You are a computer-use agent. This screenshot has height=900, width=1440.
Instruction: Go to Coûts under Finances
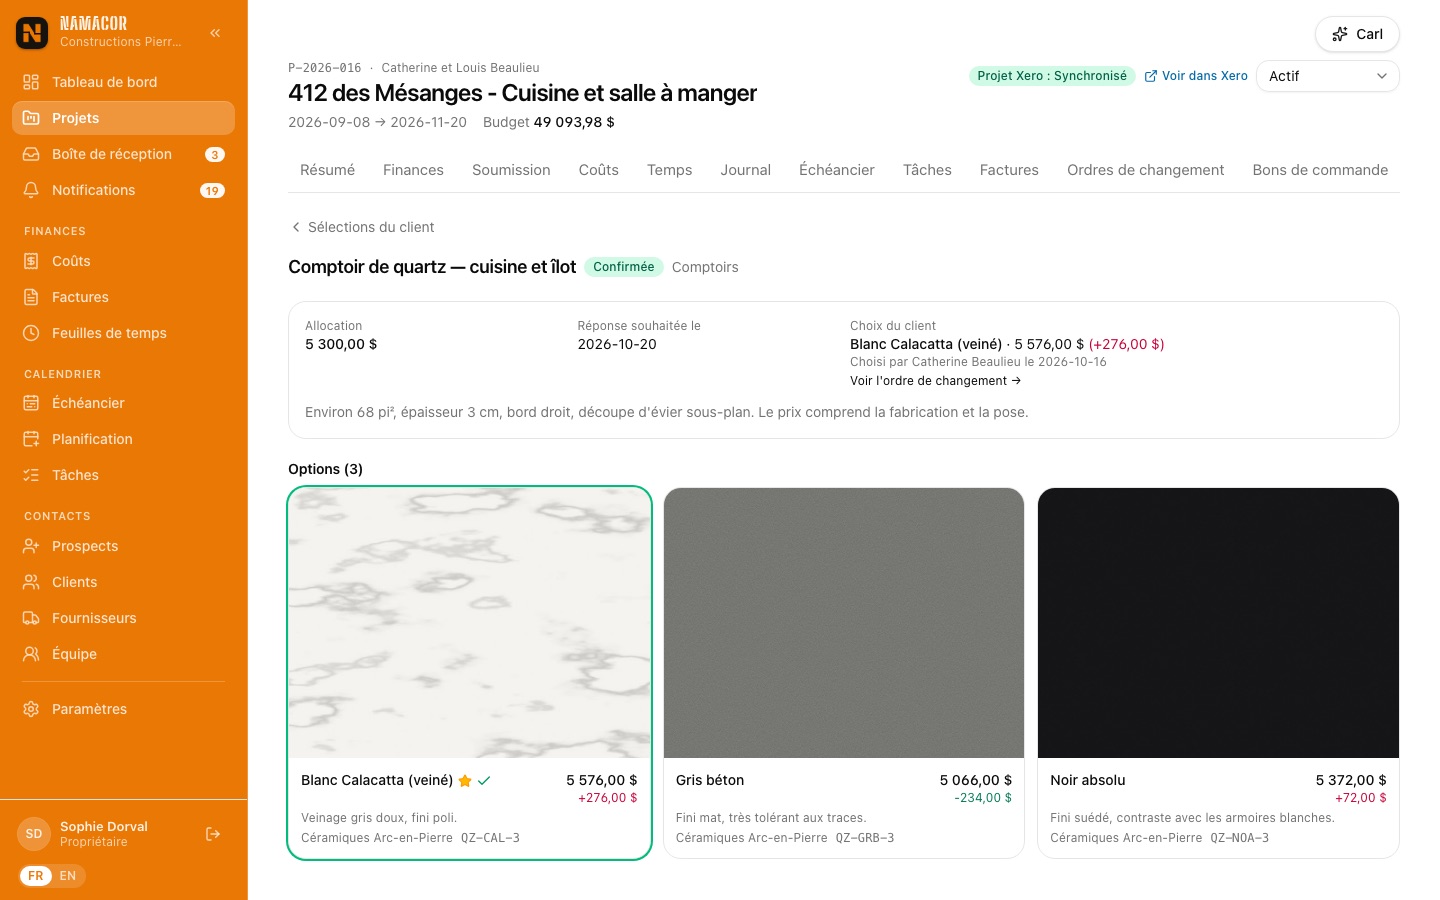123,261
